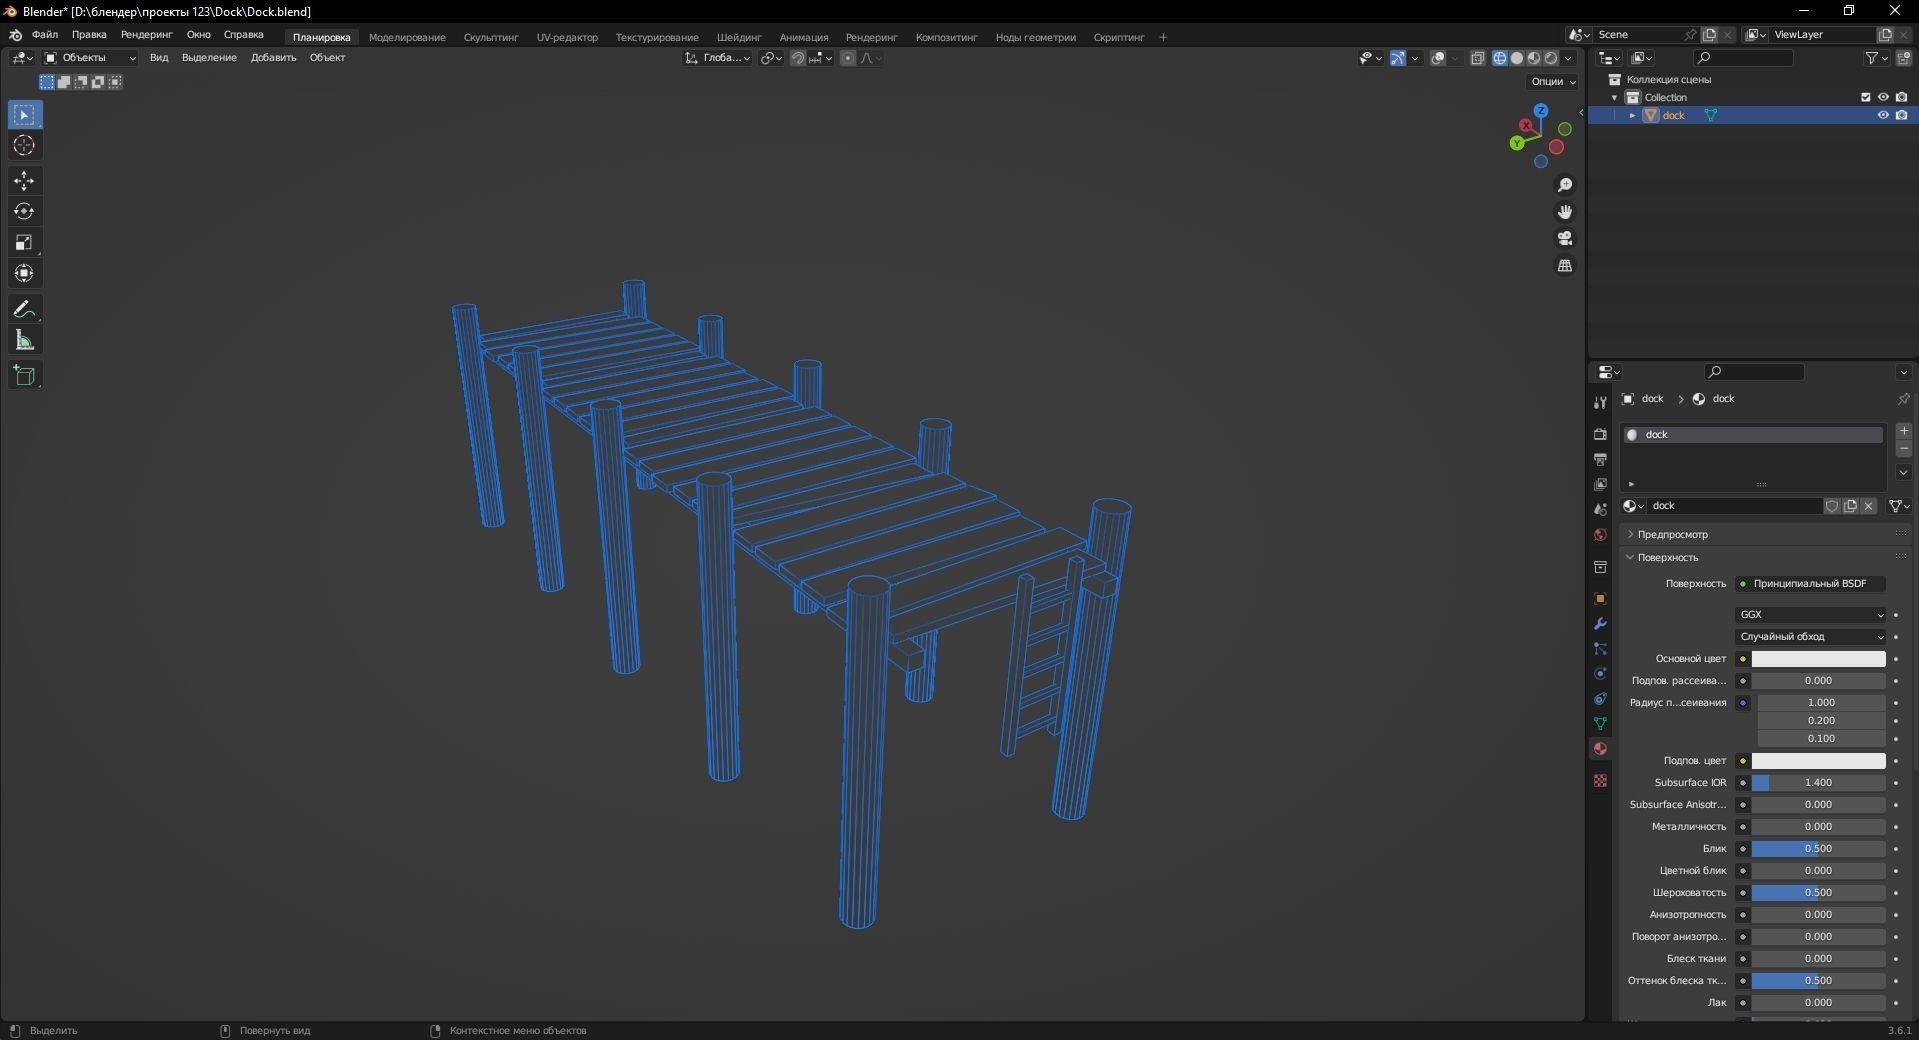The image size is (1919, 1040).
Task: Choose the Move tool
Action: [24, 181]
